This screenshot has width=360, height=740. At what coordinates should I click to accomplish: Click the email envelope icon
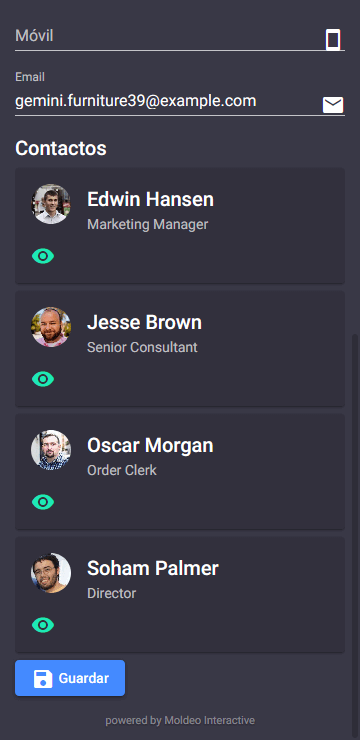(x=333, y=105)
